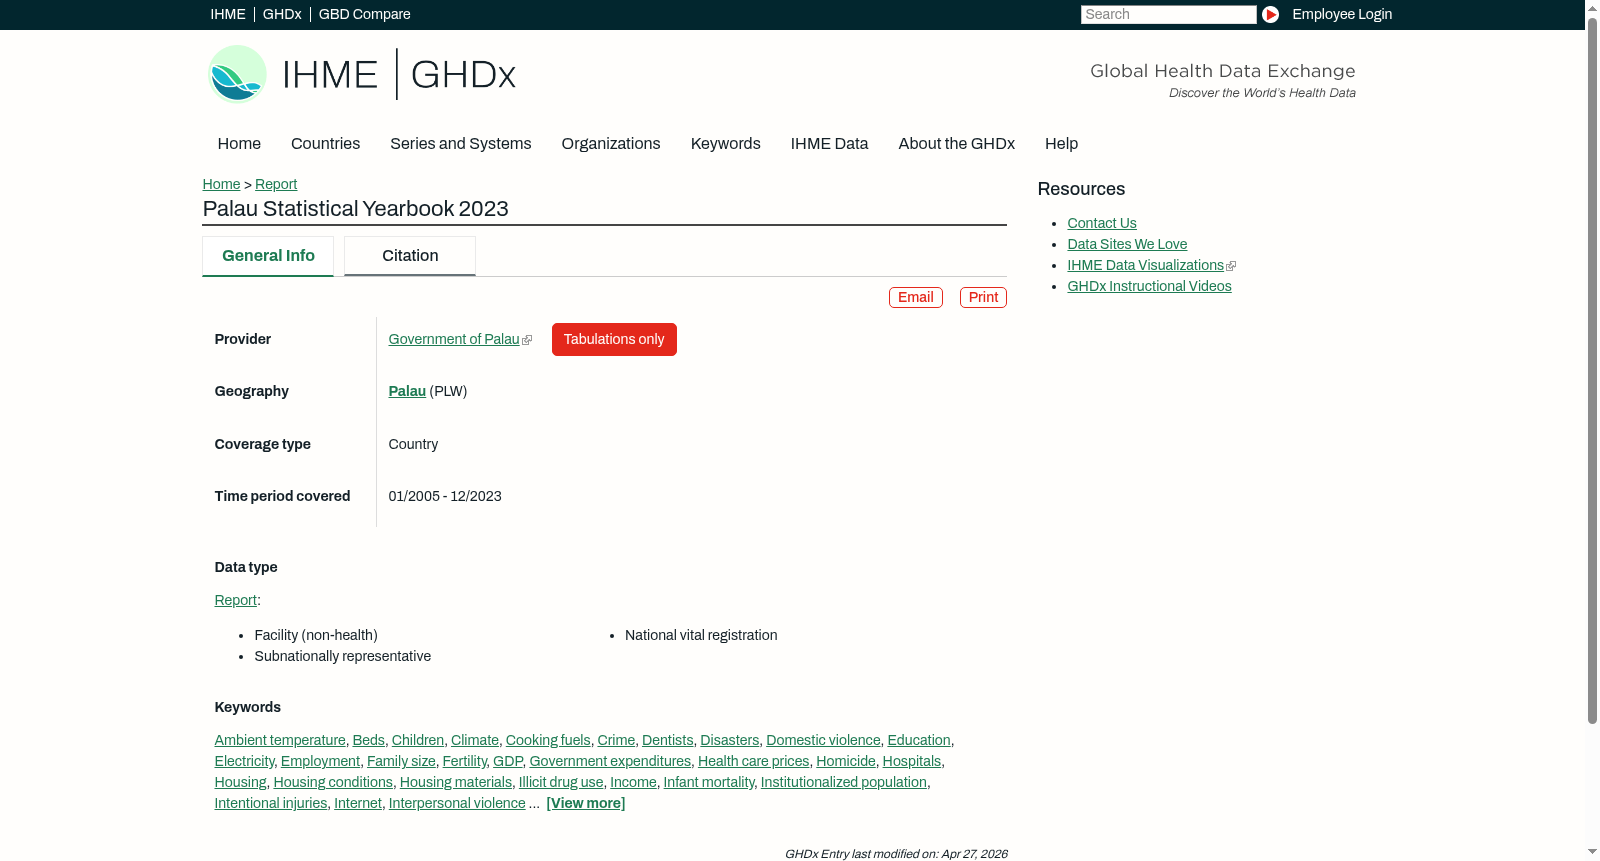Click the Print button
The image size is (1600, 861).
click(983, 297)
